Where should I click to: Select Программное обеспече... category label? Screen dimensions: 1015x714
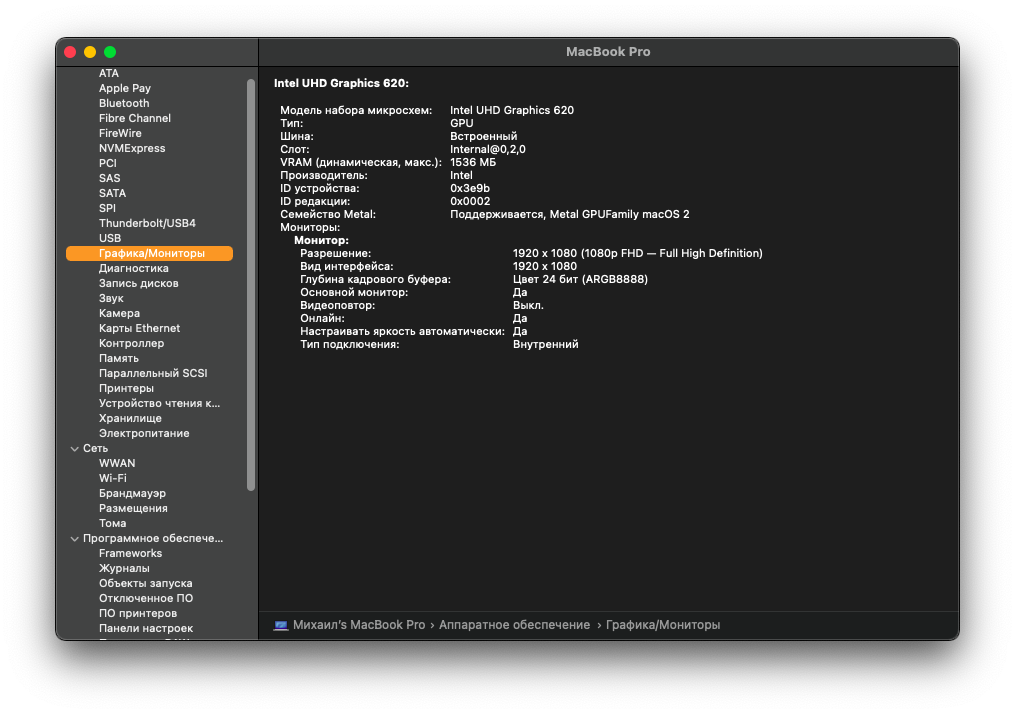153,538
